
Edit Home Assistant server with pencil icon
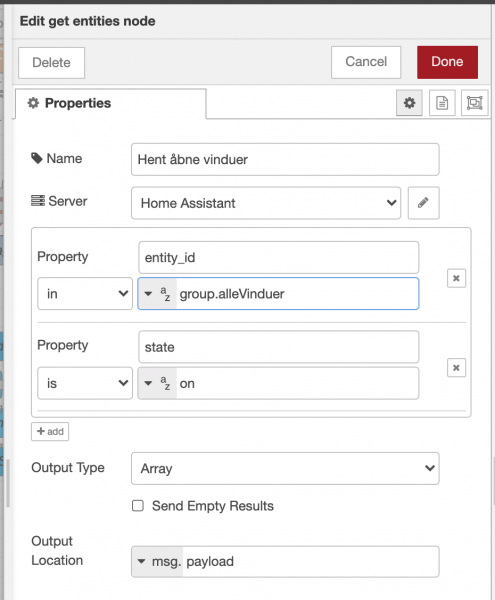pyautogui.click(x=423, y=203)
